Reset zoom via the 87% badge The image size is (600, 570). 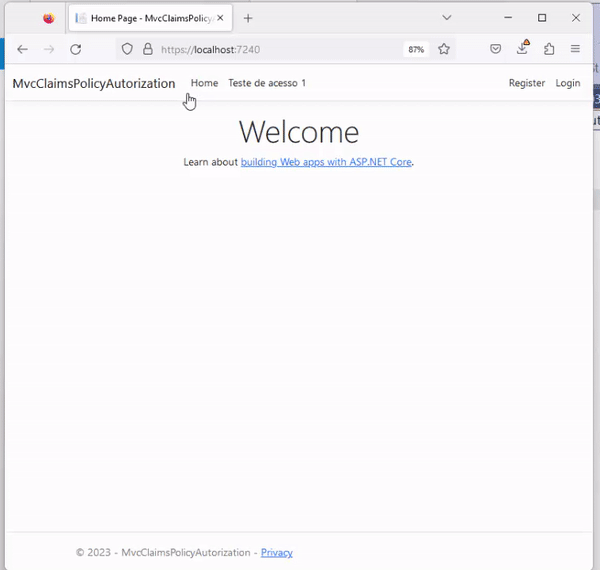(416, 49)
